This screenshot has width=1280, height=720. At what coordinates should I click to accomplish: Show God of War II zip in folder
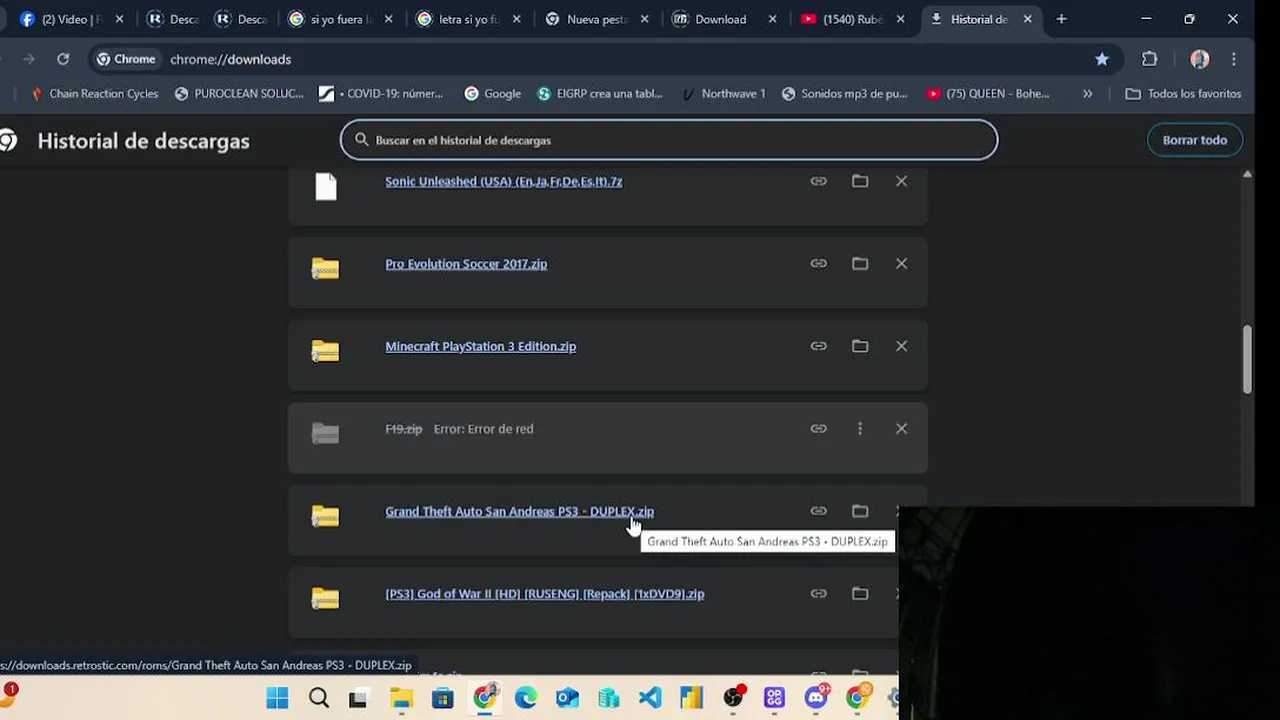pyautogui.click(x=860, y=594)
